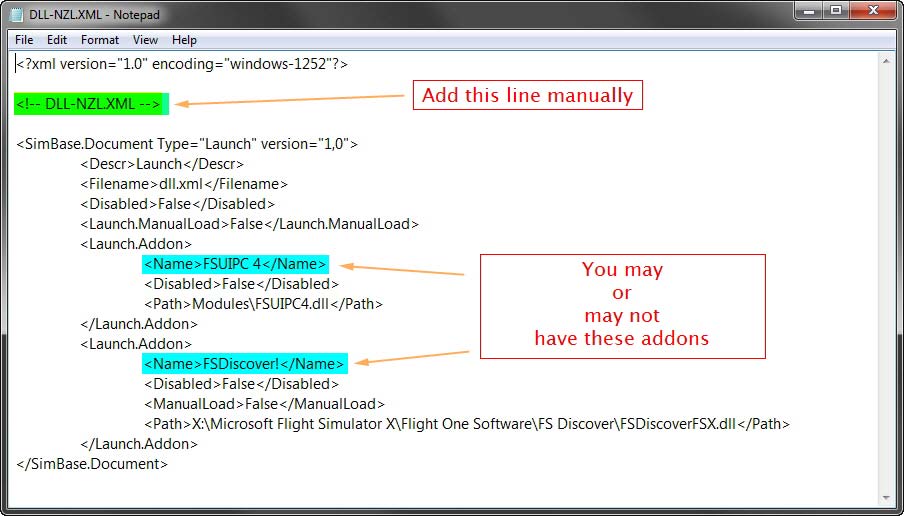Click the Notepad icon in title bar
904x516 pixels.
click(17, 14)
